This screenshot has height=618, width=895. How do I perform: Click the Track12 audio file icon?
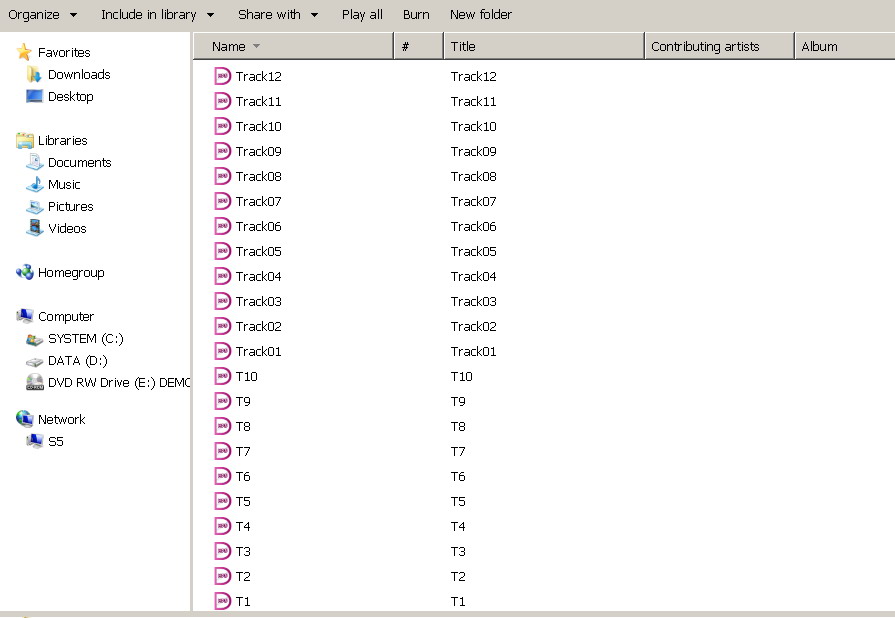click(x=222, y=76)
